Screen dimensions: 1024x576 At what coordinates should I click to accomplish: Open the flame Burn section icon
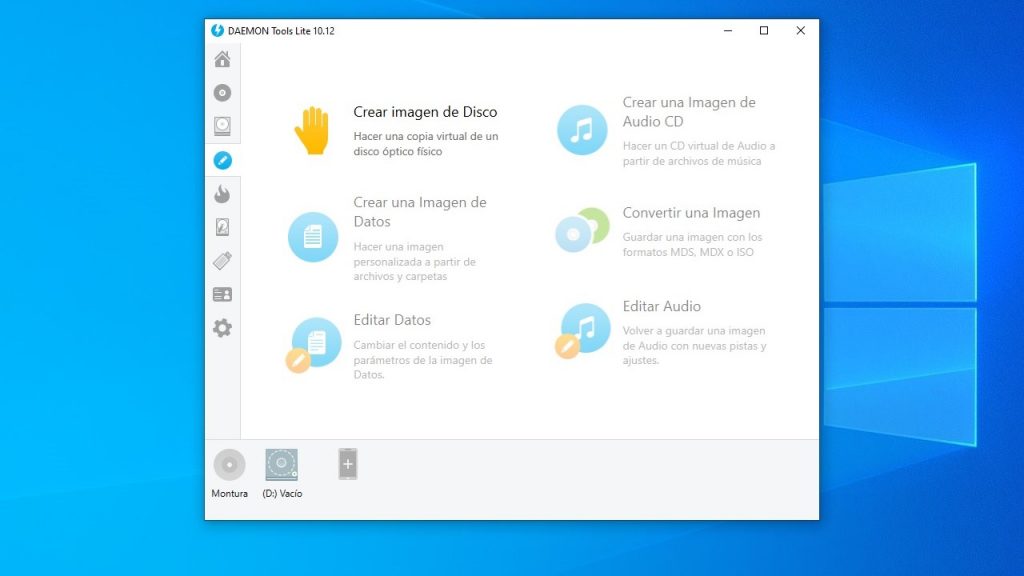pyautogui.click(x=222, y=194)
